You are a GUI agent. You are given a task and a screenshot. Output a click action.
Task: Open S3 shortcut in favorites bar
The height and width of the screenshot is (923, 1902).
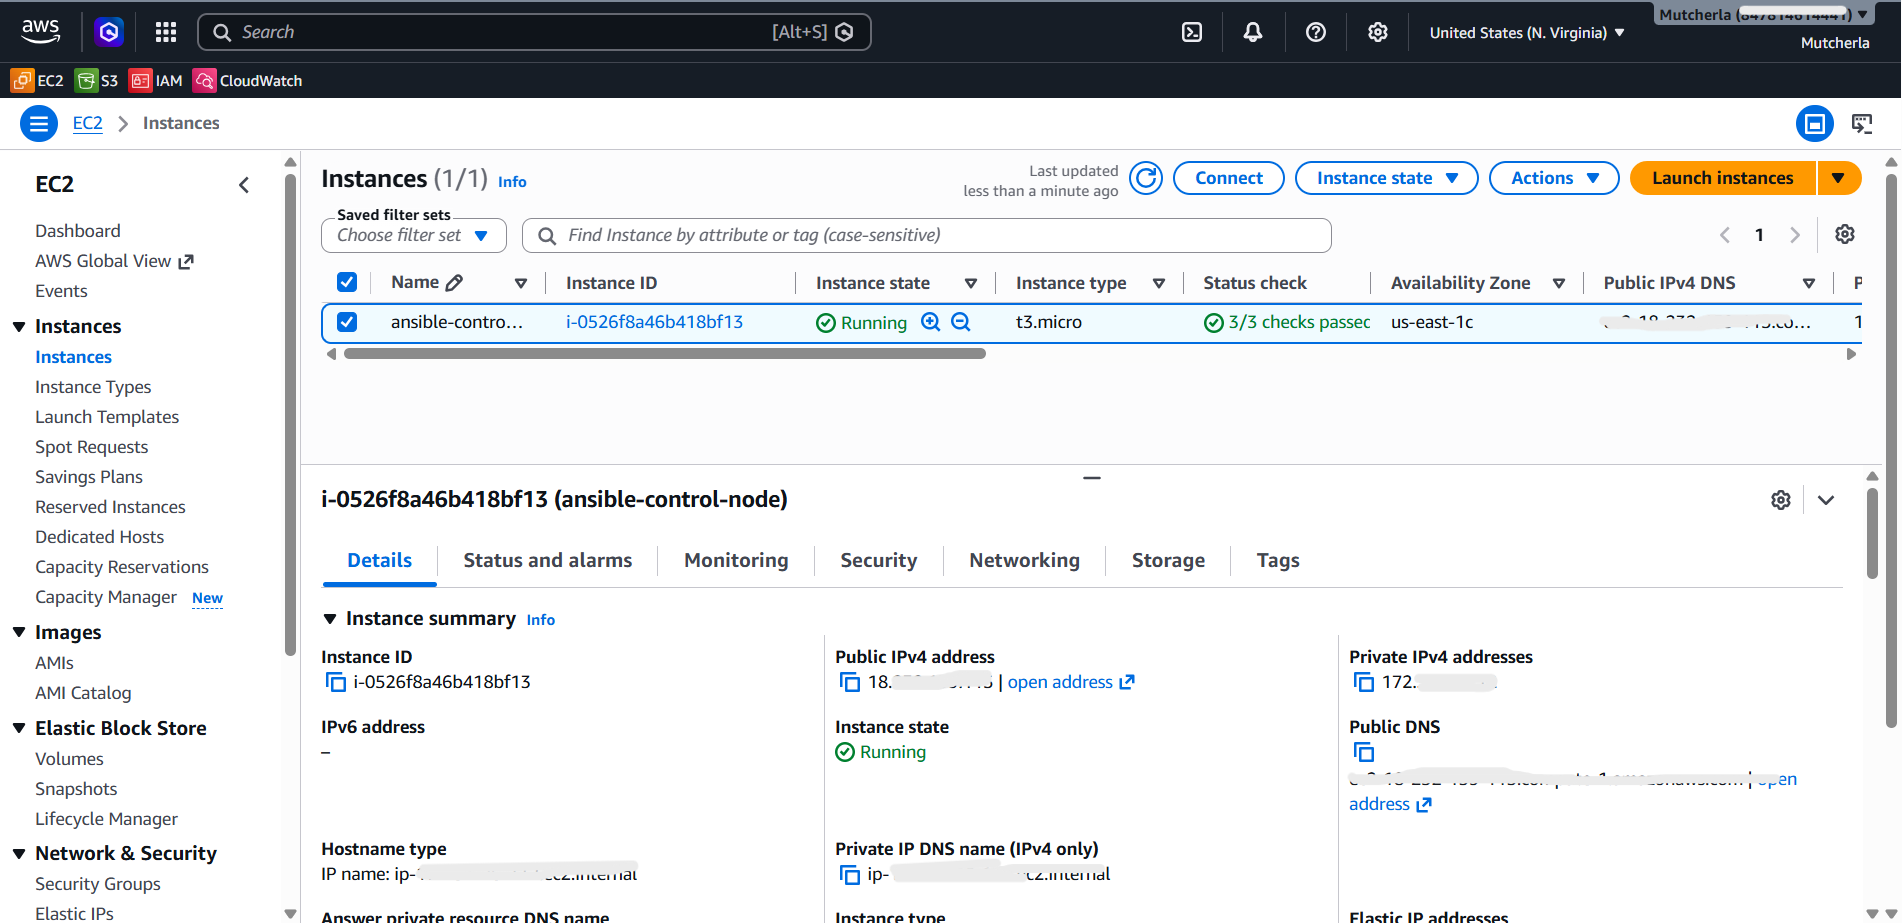97,81
